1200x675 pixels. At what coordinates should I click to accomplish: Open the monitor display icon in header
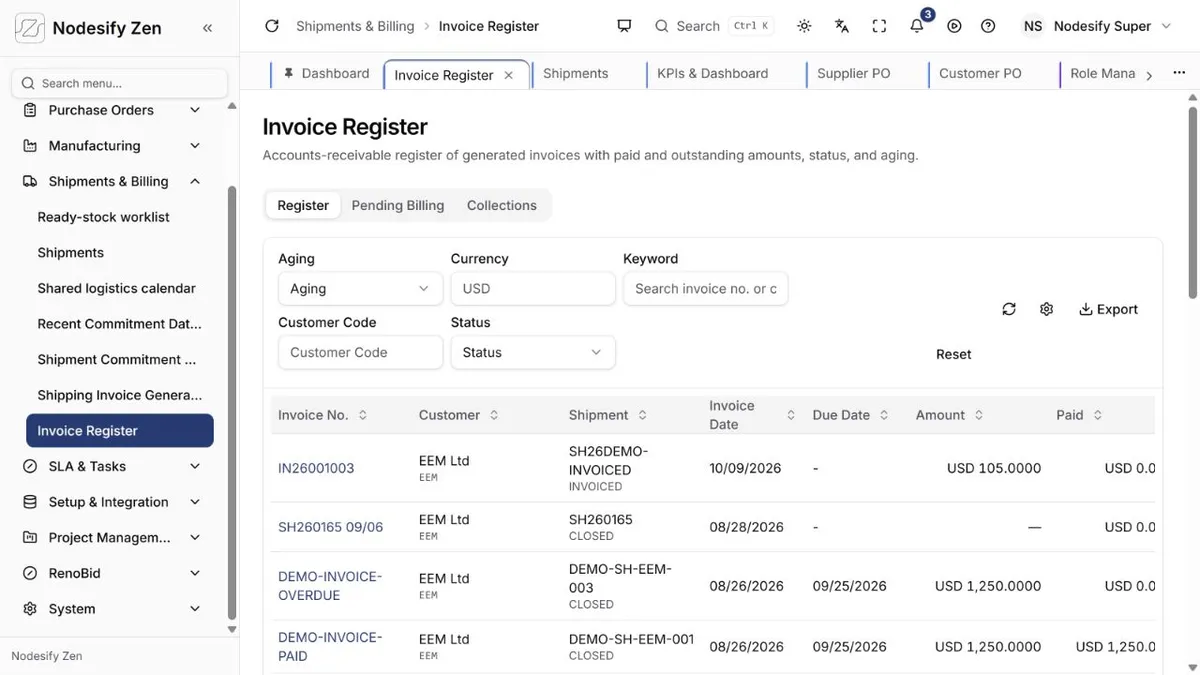[x=624, y=26]
